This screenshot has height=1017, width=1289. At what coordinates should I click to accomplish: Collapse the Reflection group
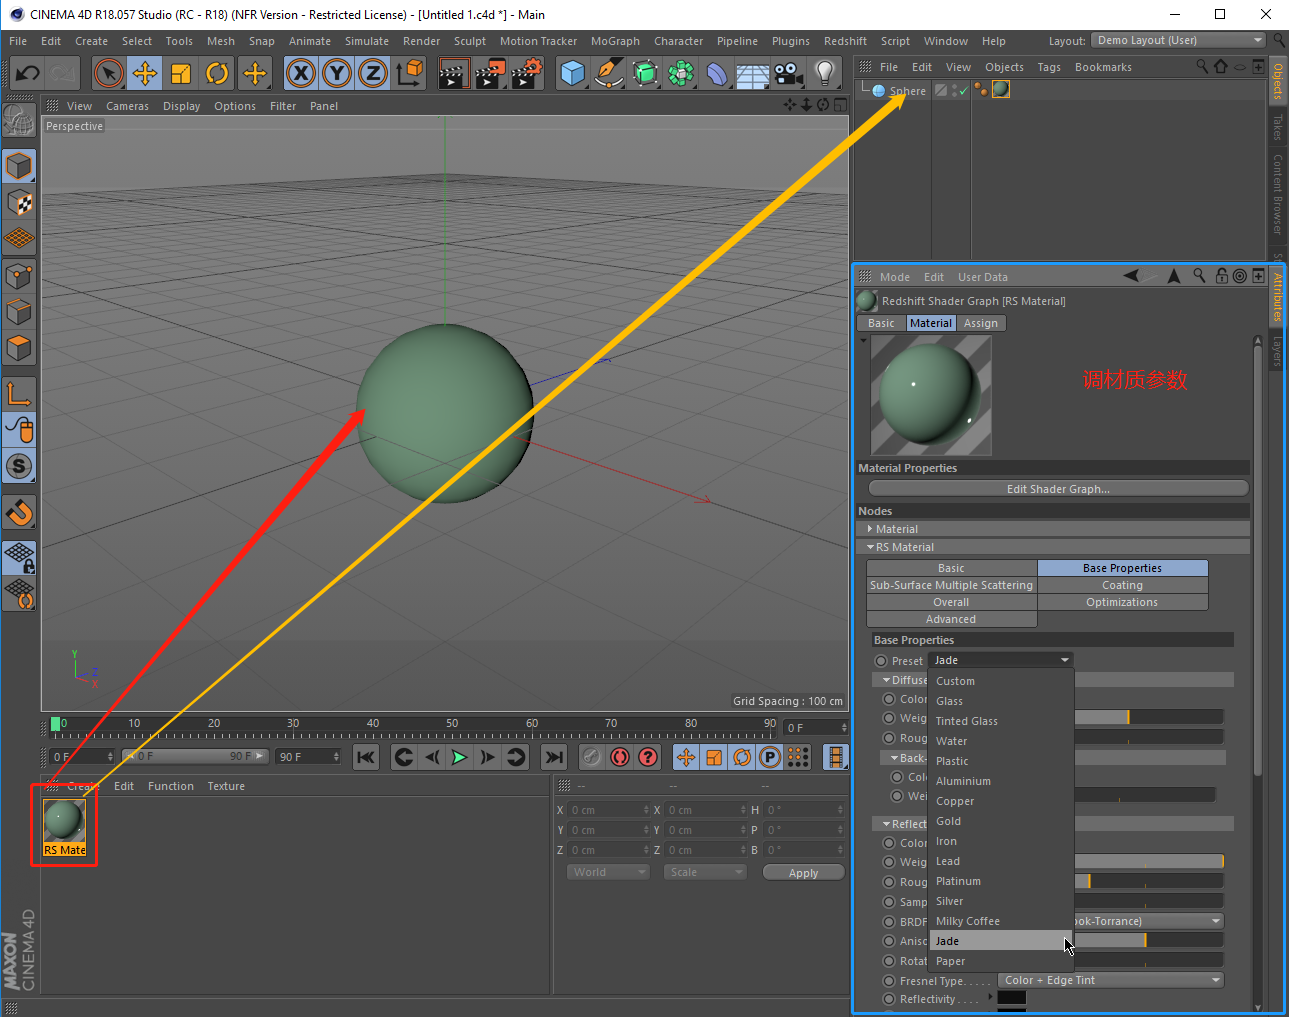(886, 824)
